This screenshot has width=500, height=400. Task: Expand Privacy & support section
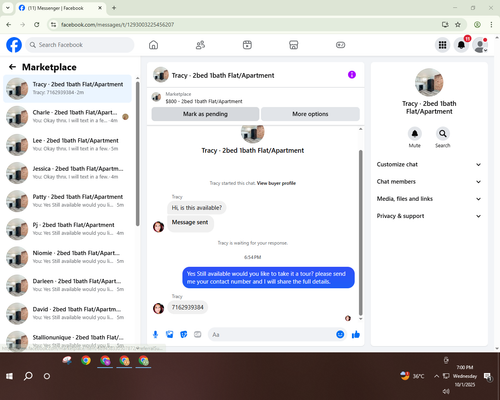[429, 216]
